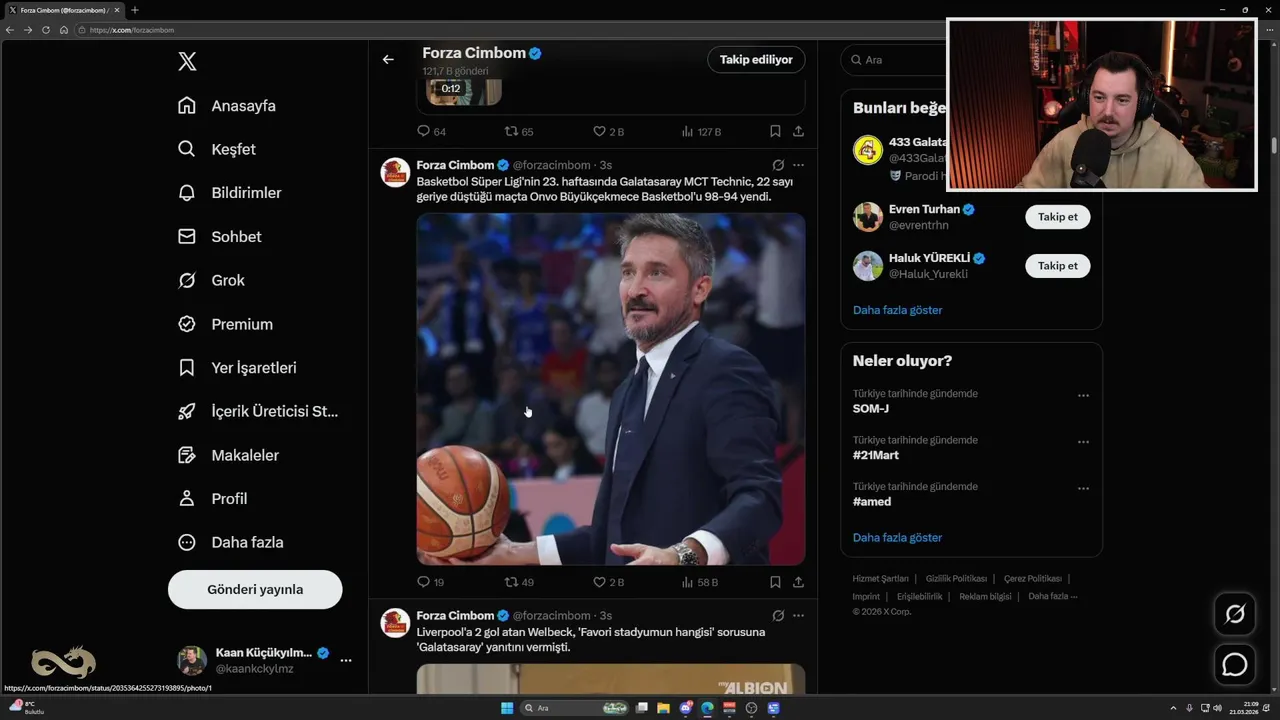Viewport: 1280px width, 720px height.
Task: Like the video post with 127 B views
Action: pyautogui.click(x=608, y=131)
